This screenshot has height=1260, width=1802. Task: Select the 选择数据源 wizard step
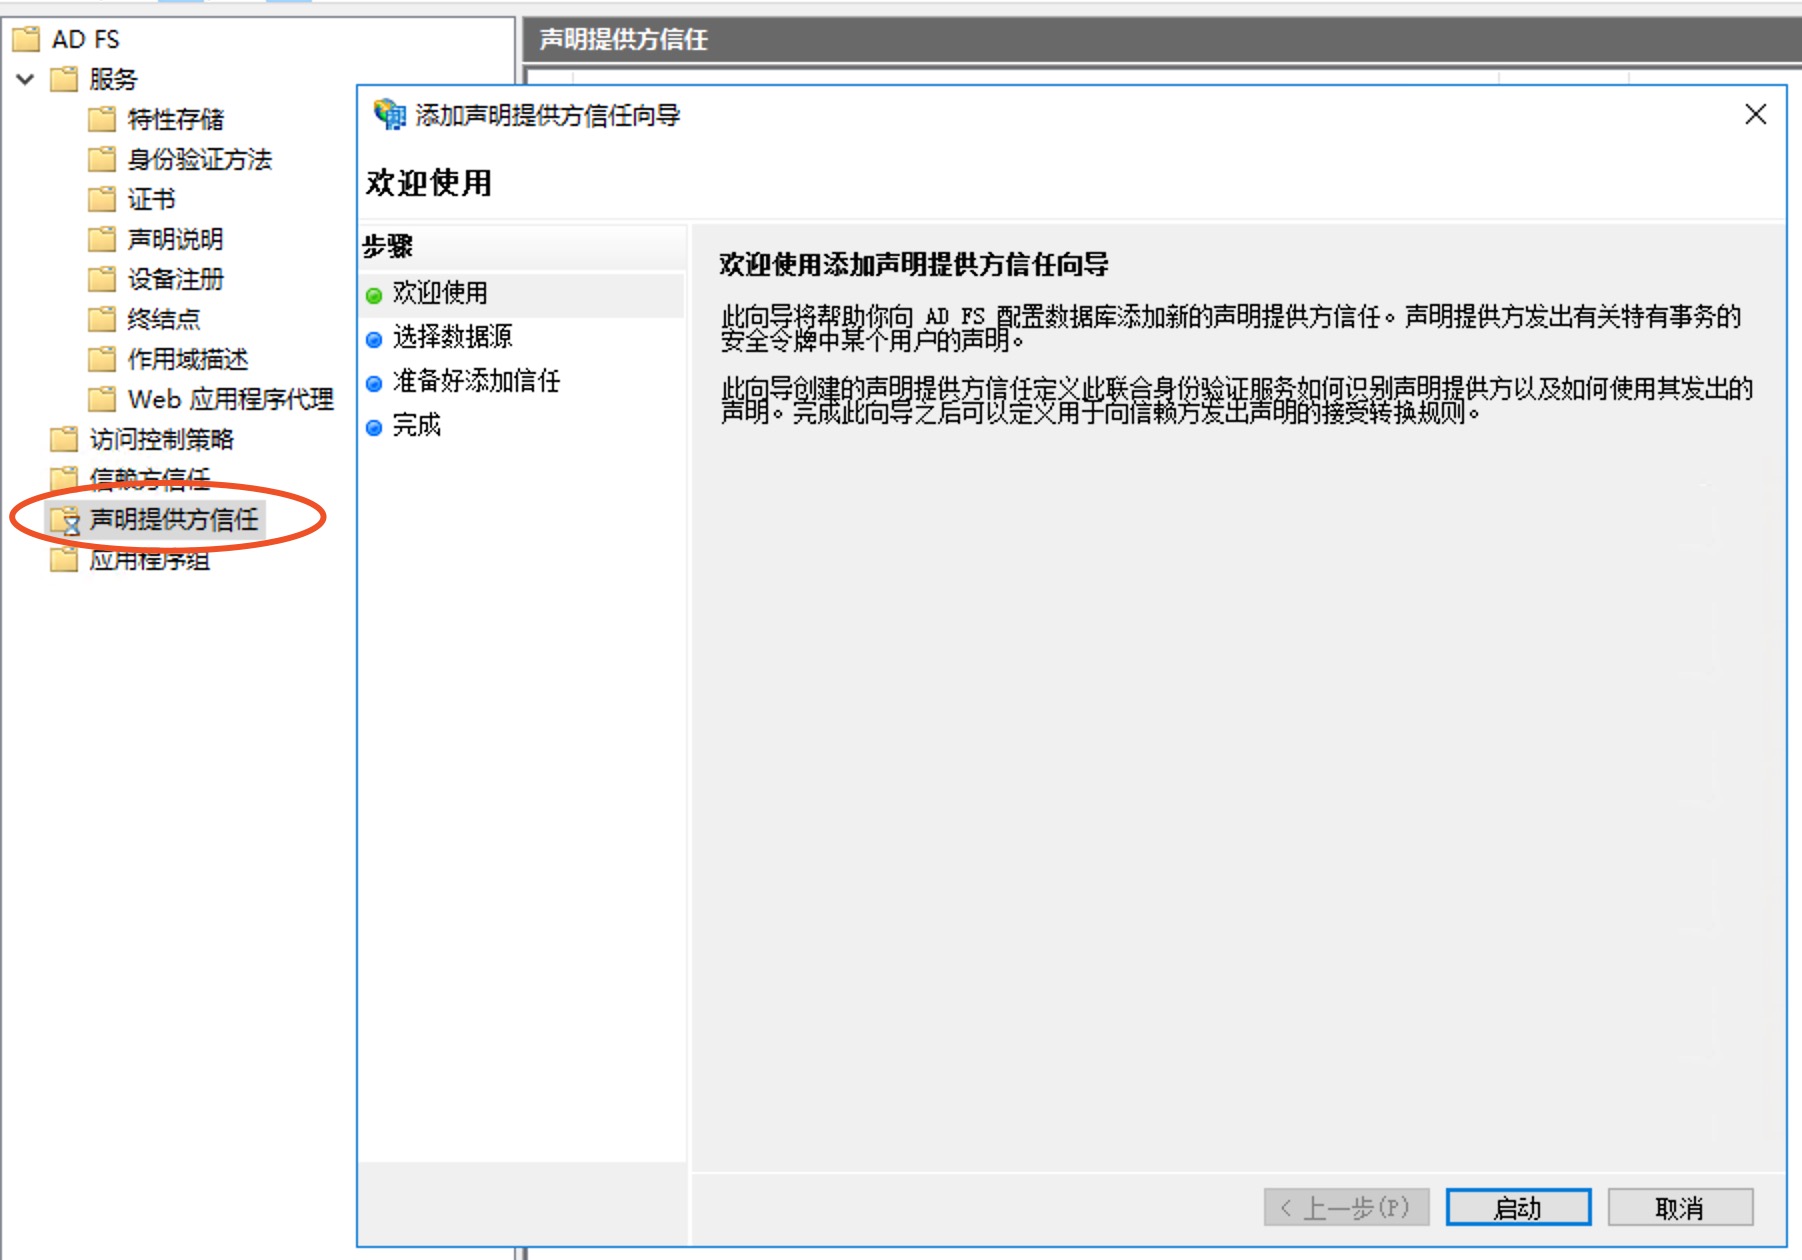[452, 337]
